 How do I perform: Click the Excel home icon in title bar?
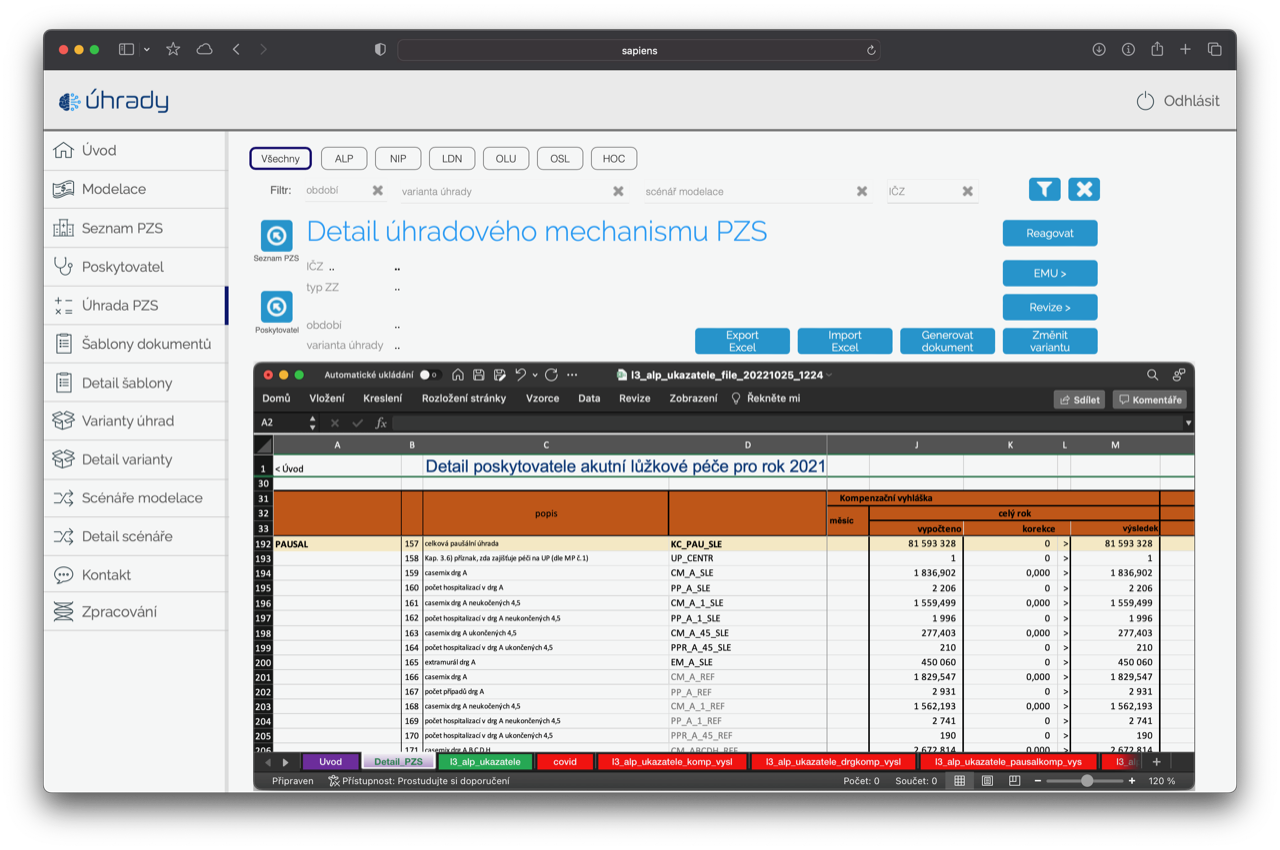coord(457,375)
